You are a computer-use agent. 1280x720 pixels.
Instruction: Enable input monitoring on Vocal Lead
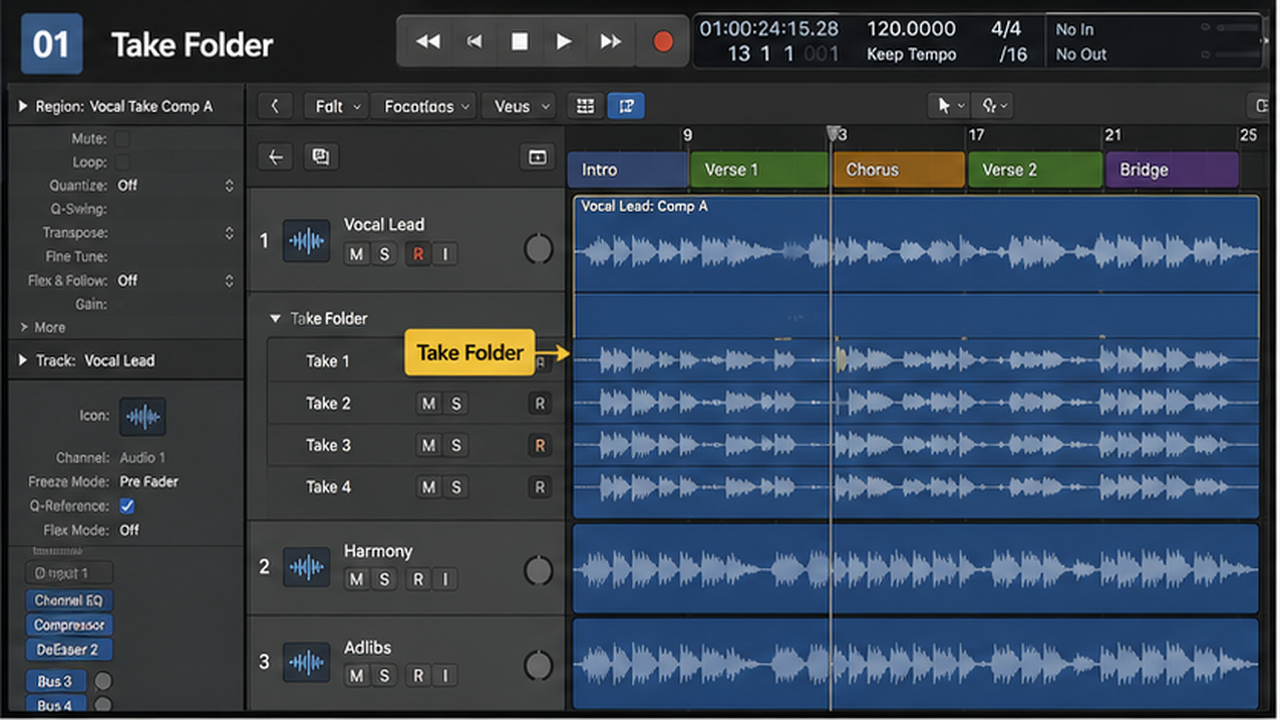pyautogui.click(x=445, y=254)
